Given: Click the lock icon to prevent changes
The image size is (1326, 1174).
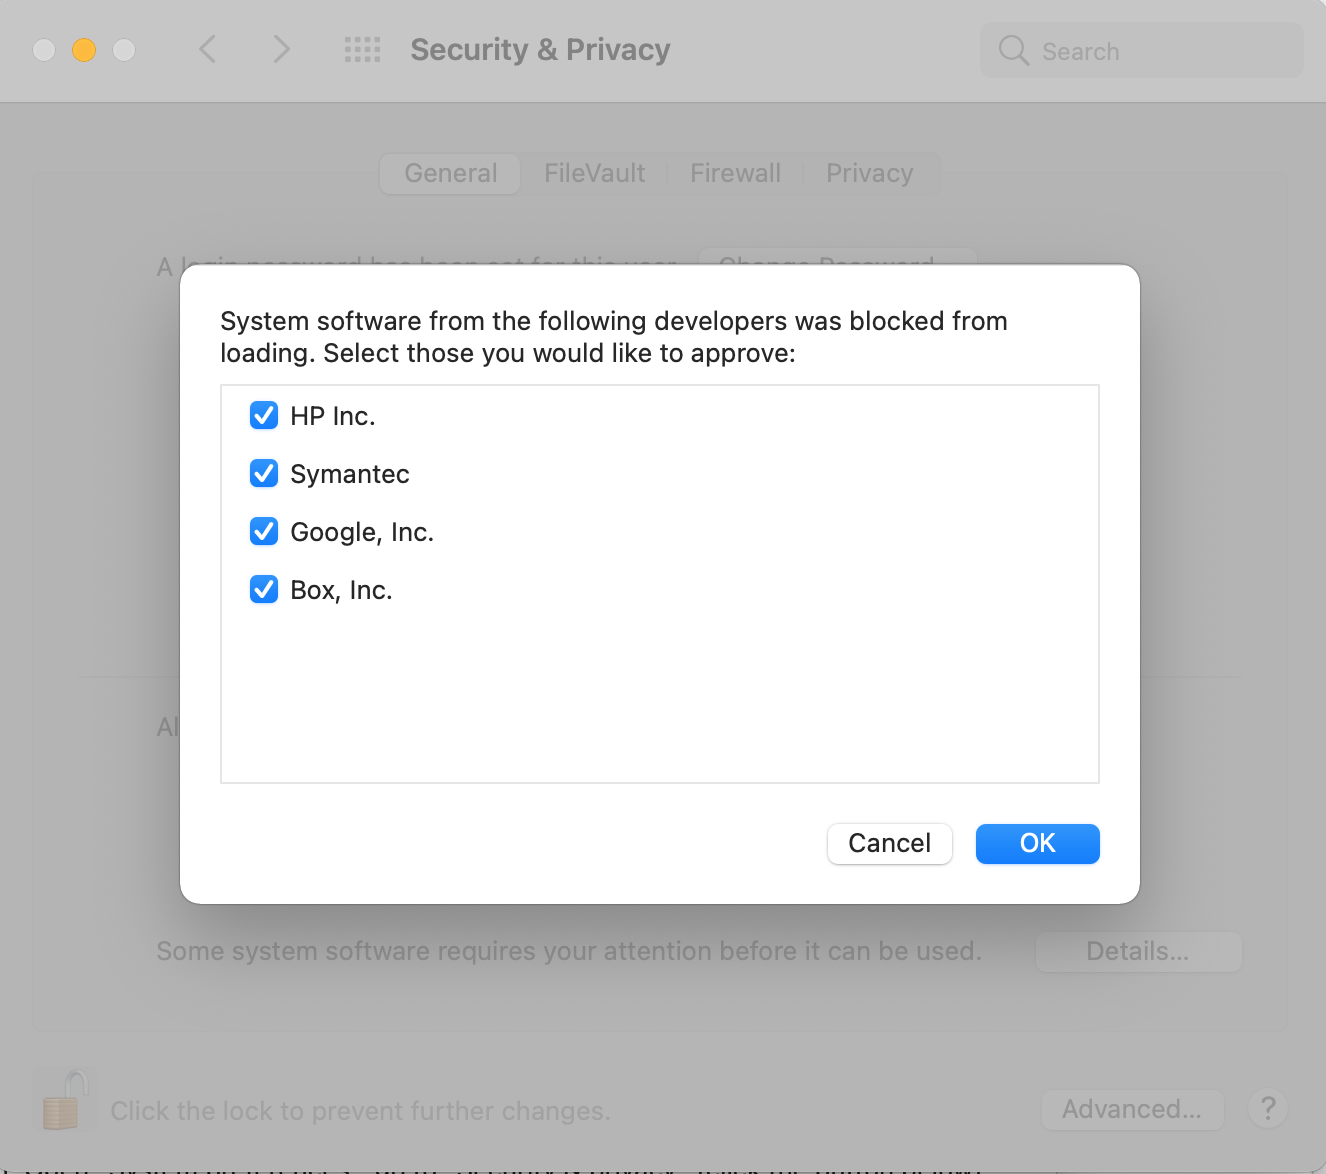Looking at the screenshot, I should 62,1100.
